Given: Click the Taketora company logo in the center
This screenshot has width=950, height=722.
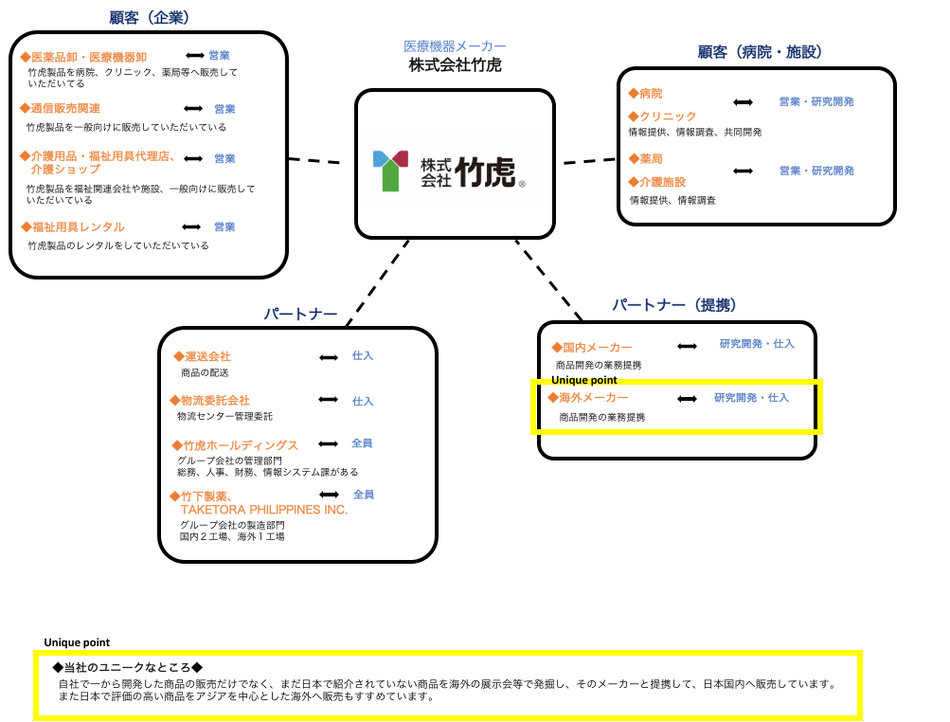Looking at the screenshot, I should (449, 171).
